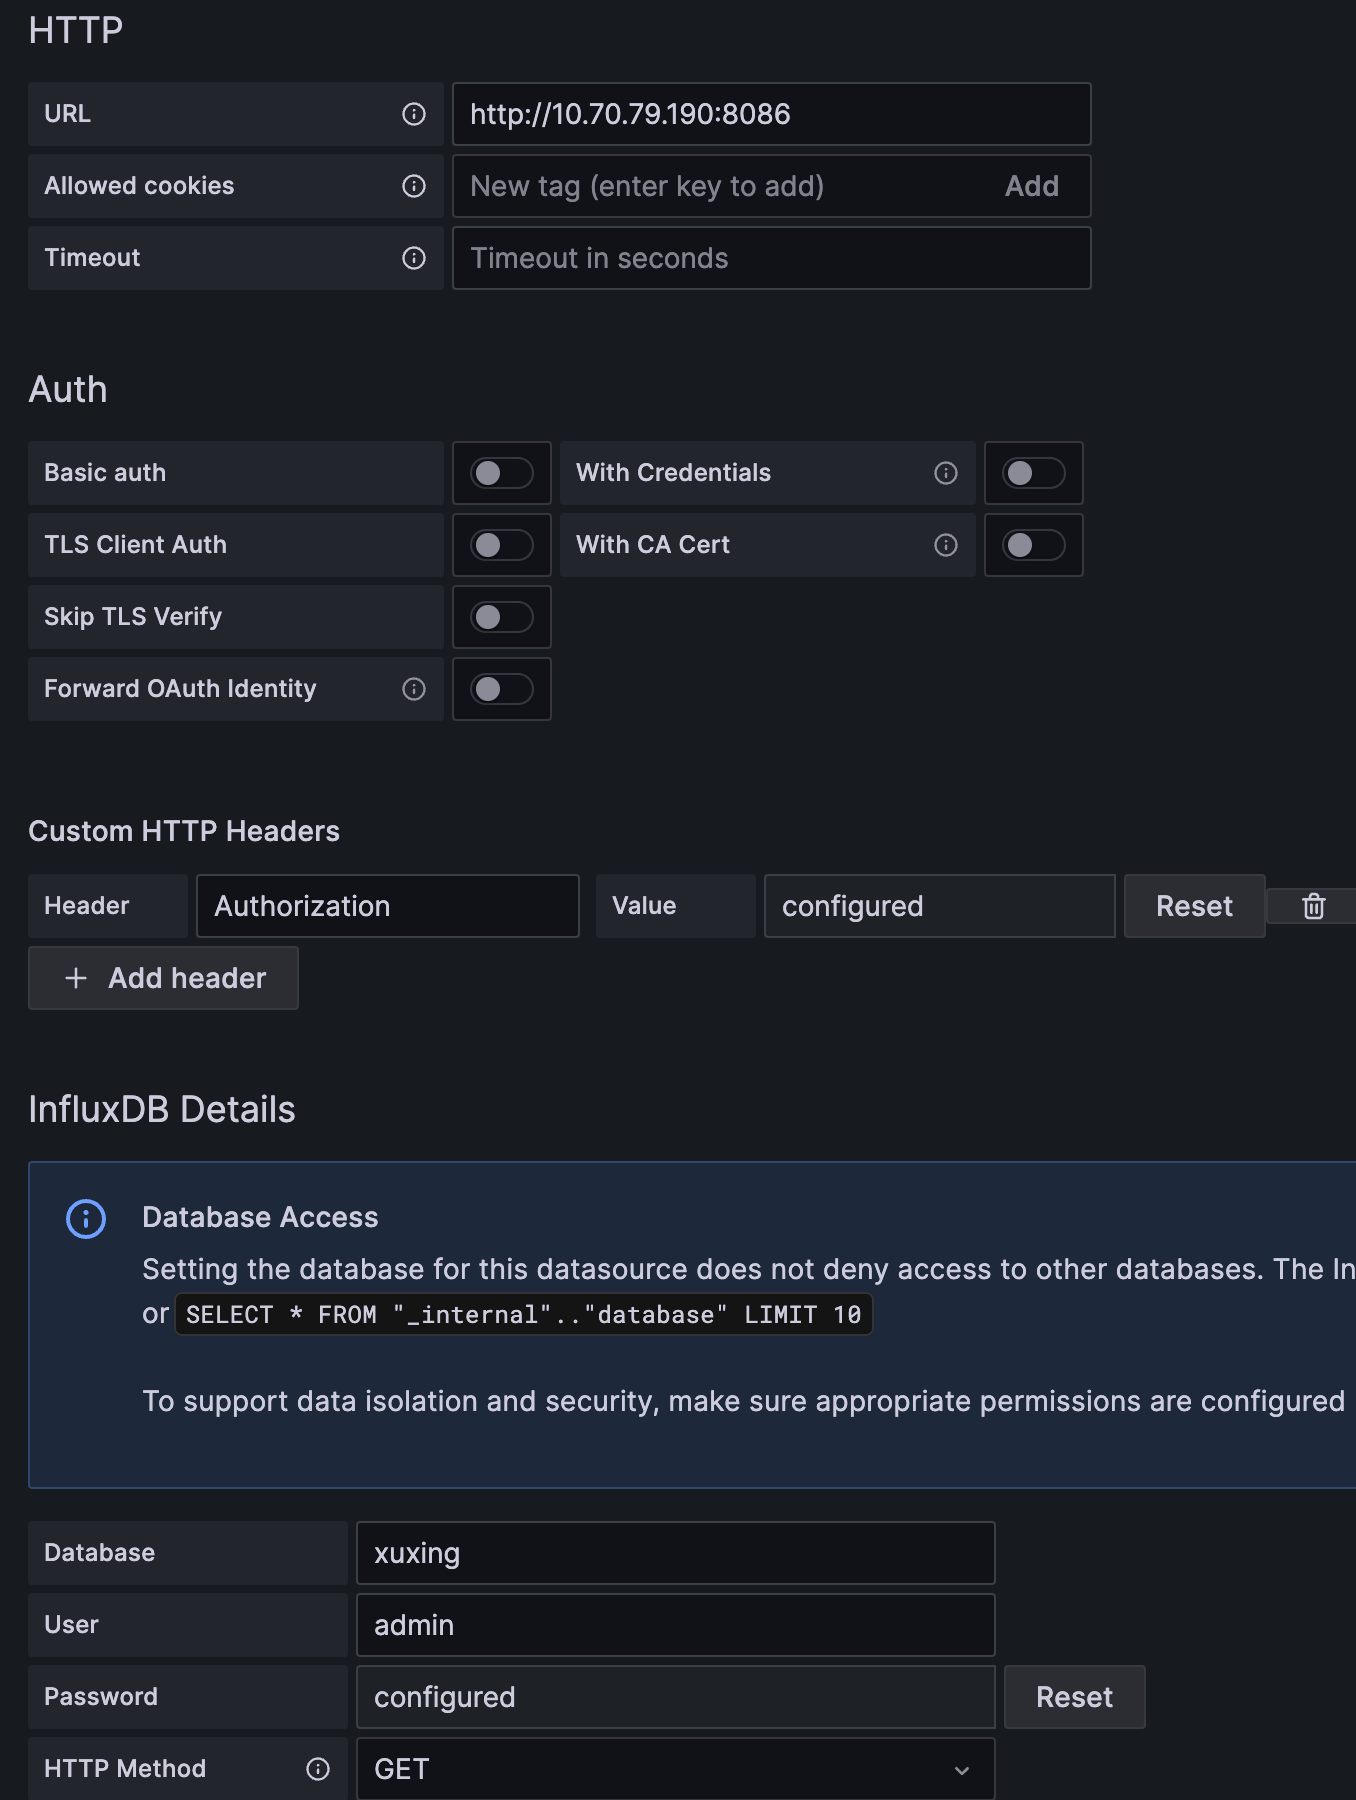1356x1800 pixels.
Task: Enable the With Credentials switch
Action: (1034, 473)
